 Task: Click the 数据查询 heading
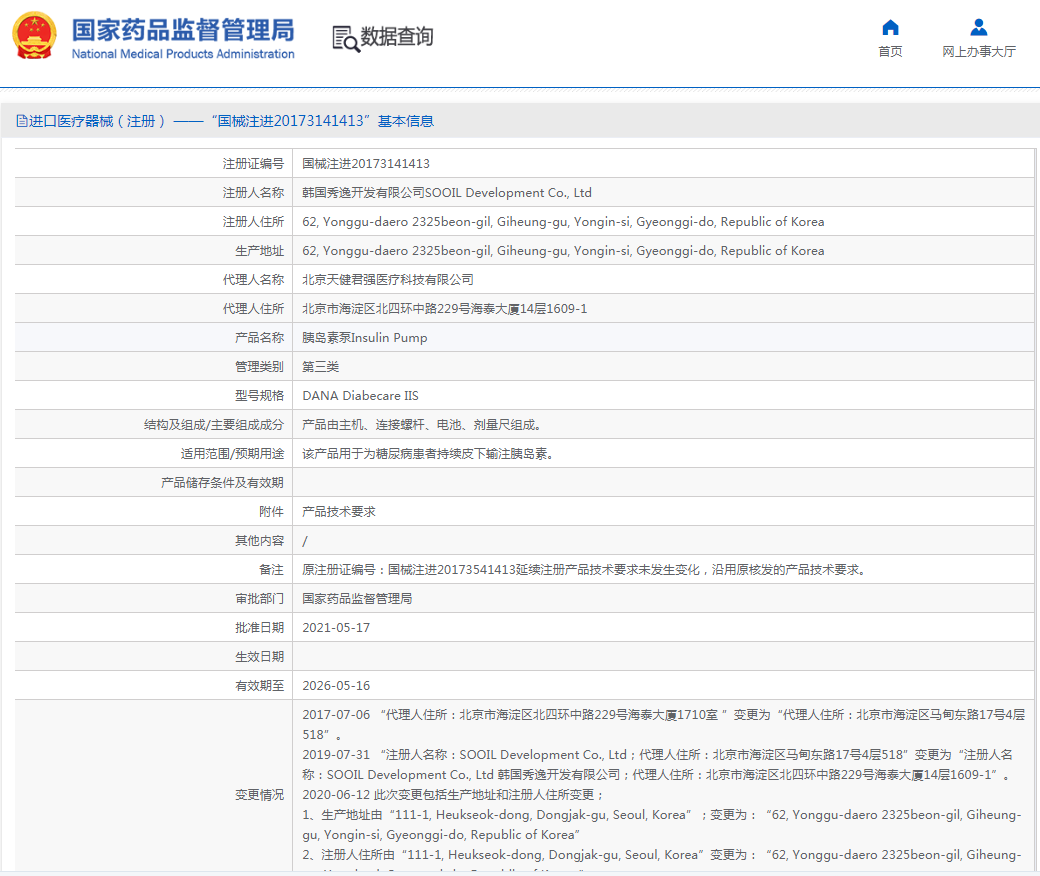[x=397, y=36]
